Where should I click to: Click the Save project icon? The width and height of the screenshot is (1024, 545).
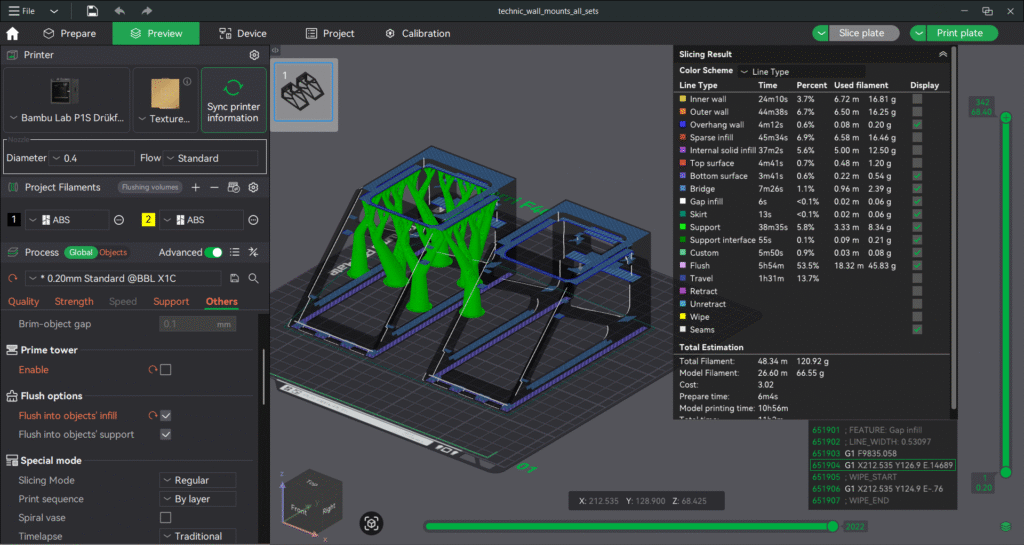point(92,10)
